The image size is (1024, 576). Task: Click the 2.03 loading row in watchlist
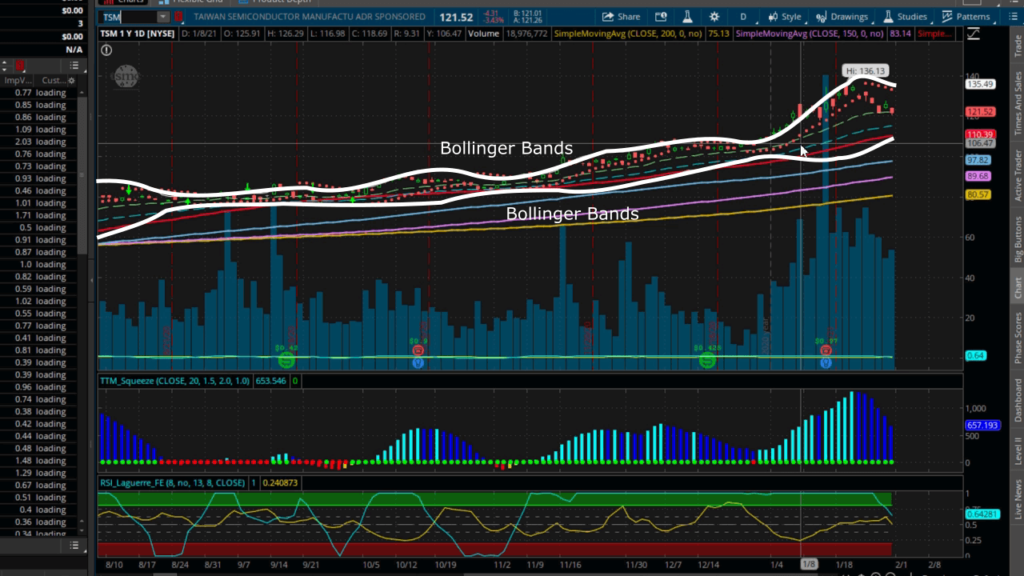(40, 142)
